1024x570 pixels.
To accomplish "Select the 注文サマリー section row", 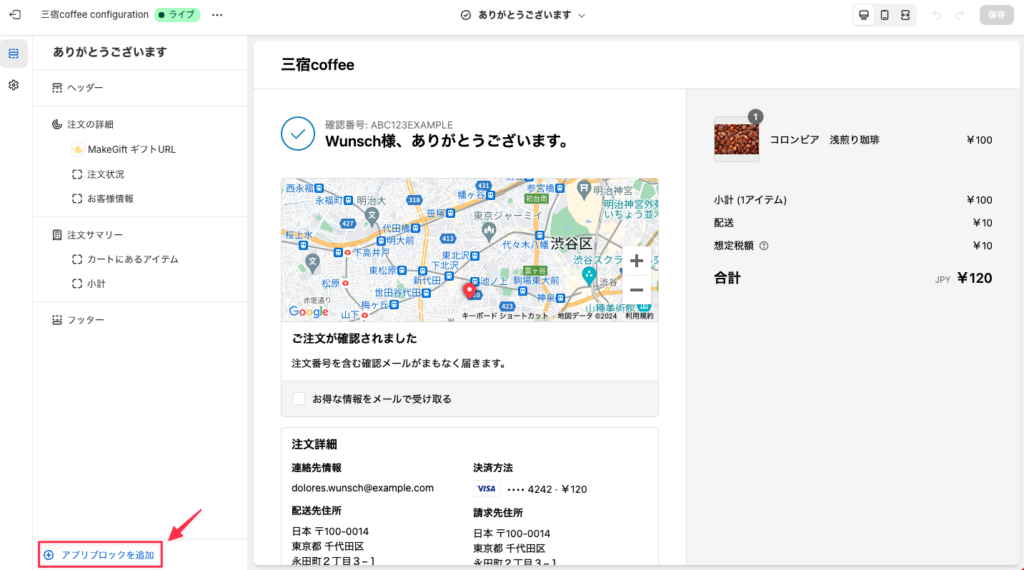I will click(140, 234).
